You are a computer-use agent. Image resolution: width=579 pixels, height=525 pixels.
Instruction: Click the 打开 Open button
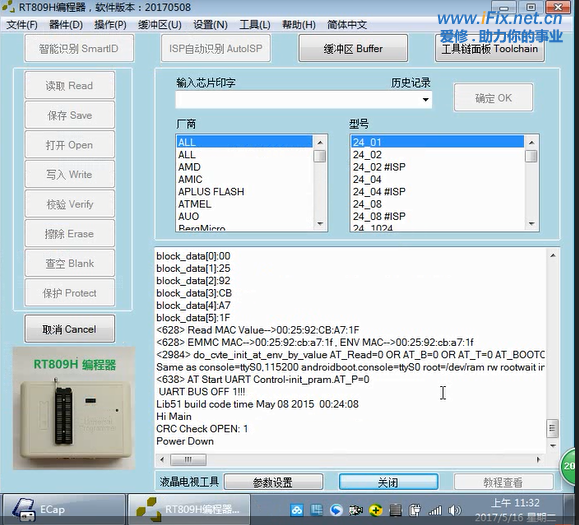[x=69, y=145]
